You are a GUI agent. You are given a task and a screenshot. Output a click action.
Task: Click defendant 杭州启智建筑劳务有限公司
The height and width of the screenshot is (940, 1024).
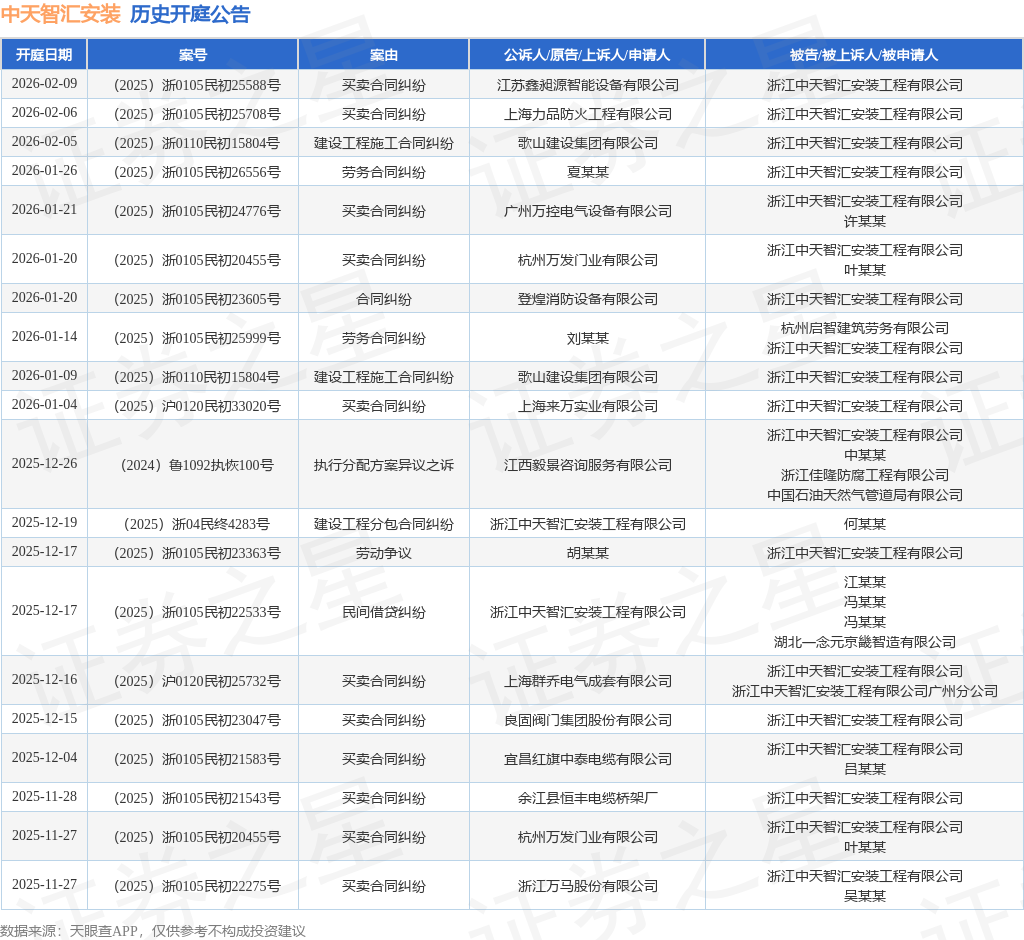[865, 328]
